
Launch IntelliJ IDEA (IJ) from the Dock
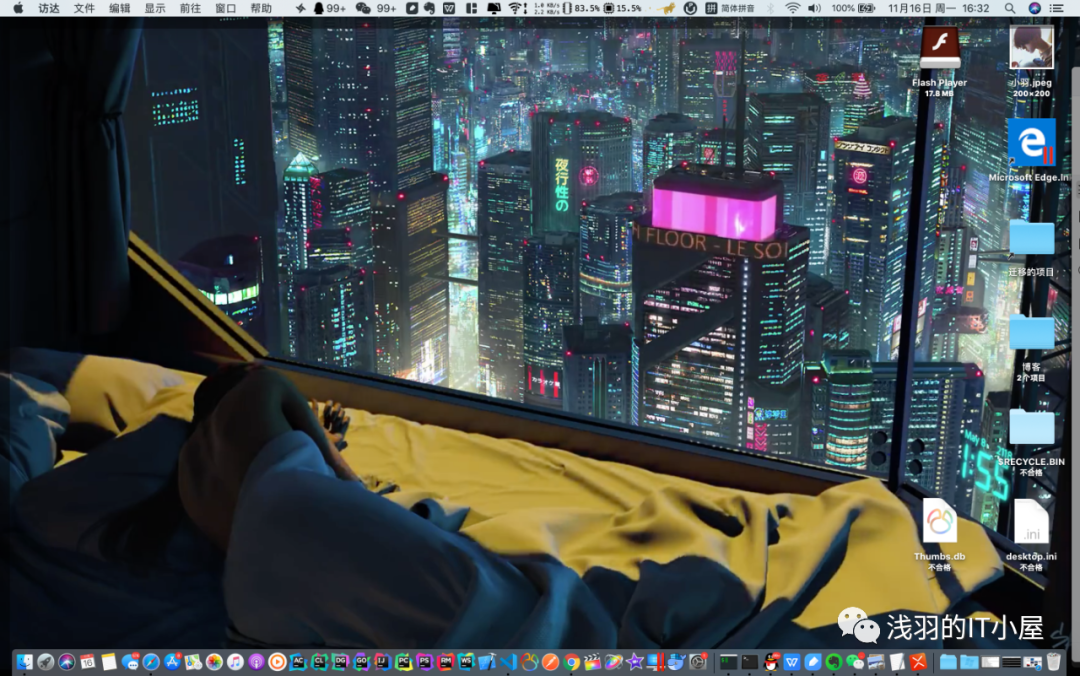(382, 662)
